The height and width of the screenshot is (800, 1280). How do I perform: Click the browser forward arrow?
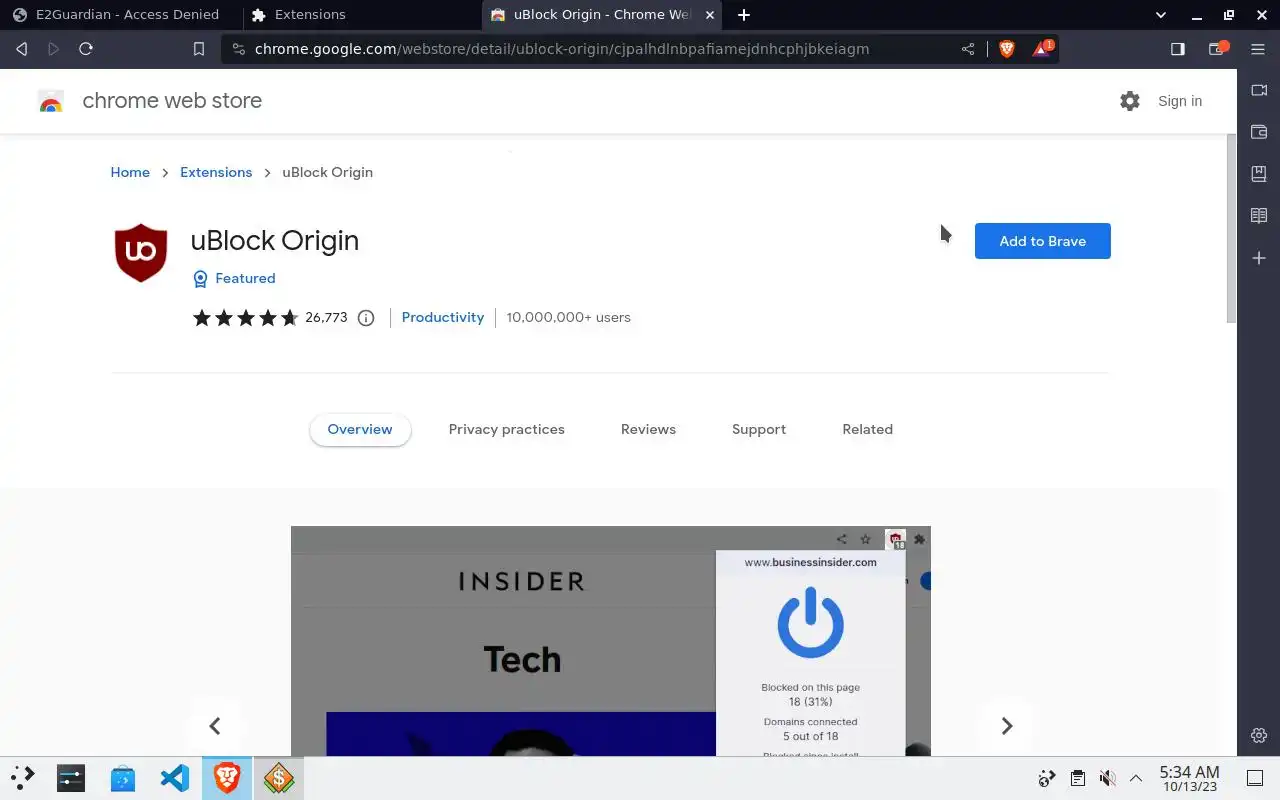point(53,49)
